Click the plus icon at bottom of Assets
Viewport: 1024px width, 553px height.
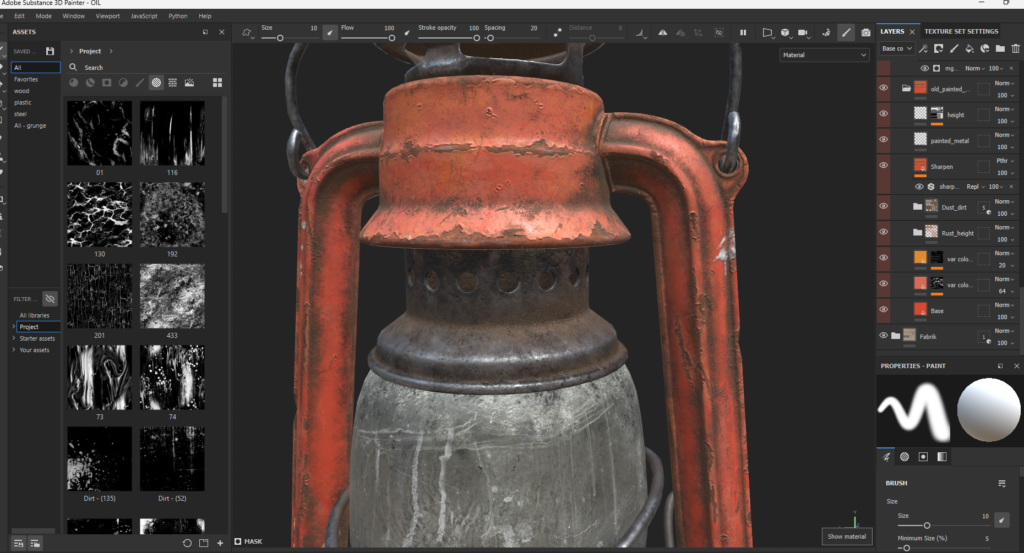point(220,543)
